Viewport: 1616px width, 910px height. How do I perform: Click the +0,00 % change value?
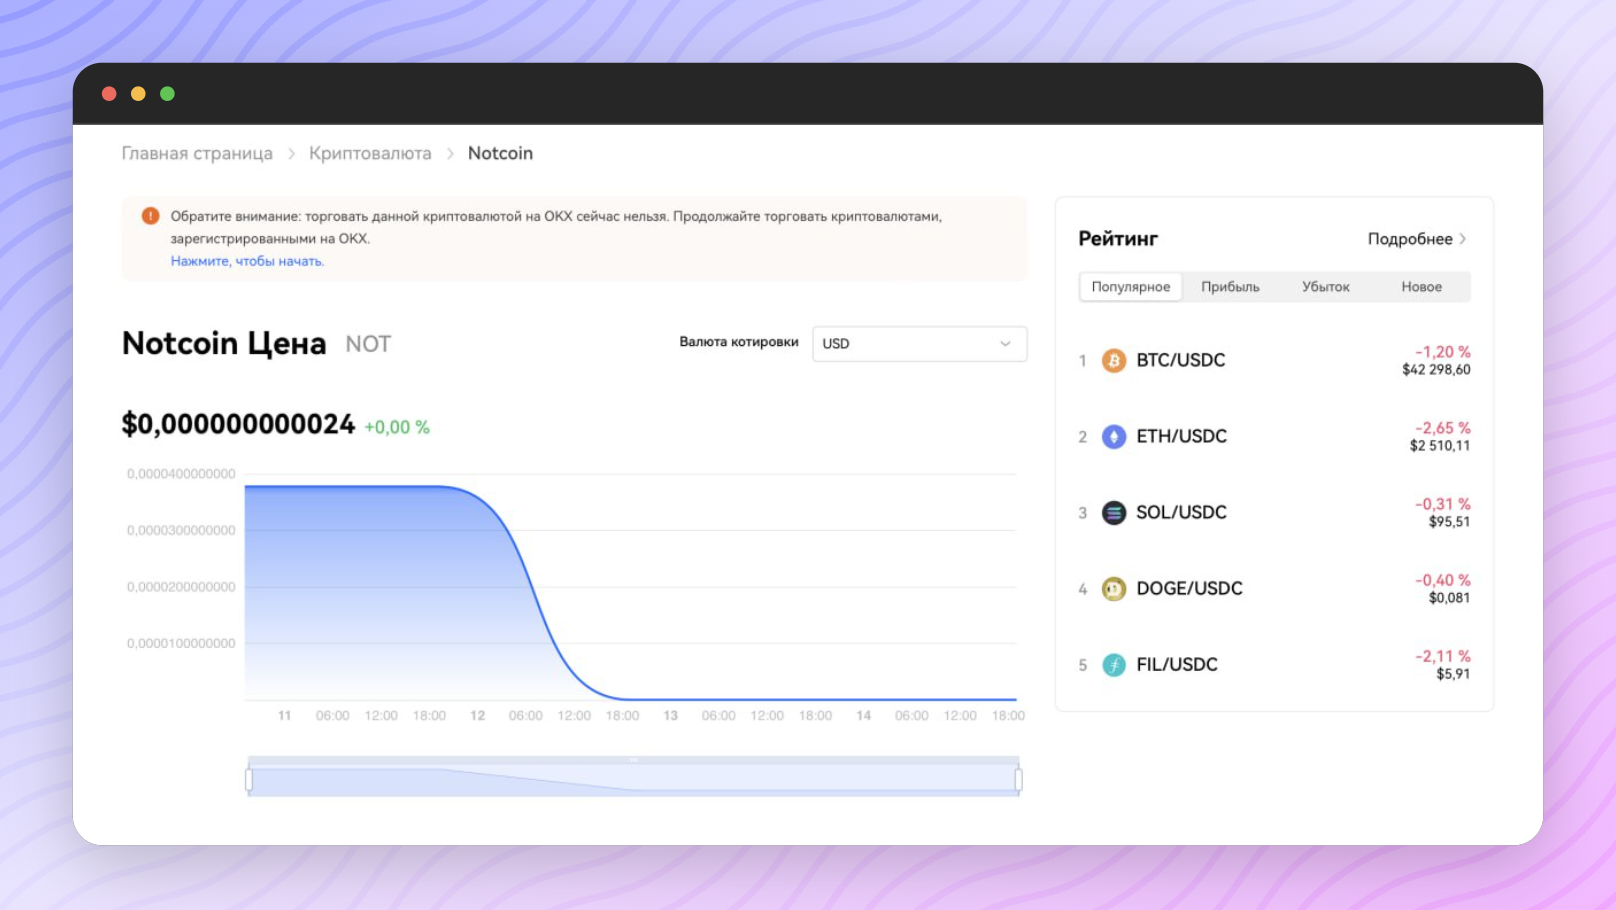pyautogui.click(x=397, y=427)
